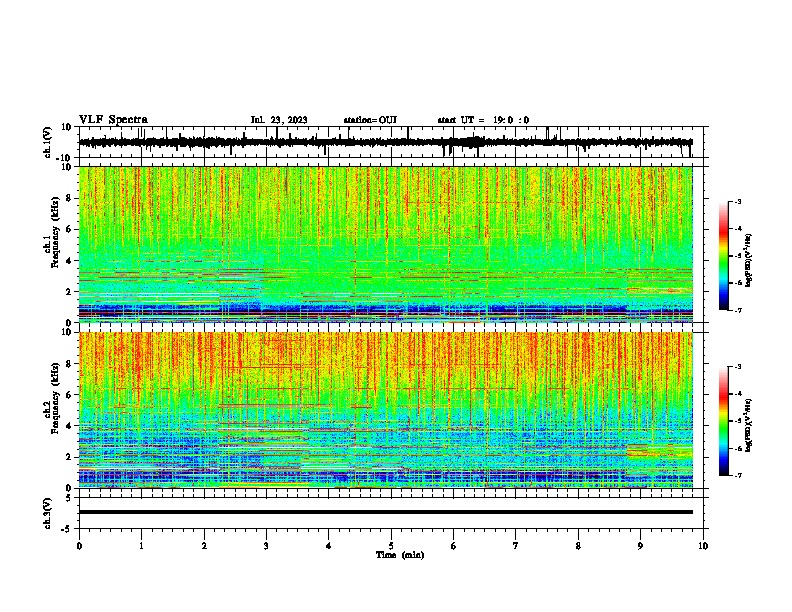Click the 'Time (min)' axis label
Image resolution: width=792 pixels, height=612 pixels.
(400, 555)
